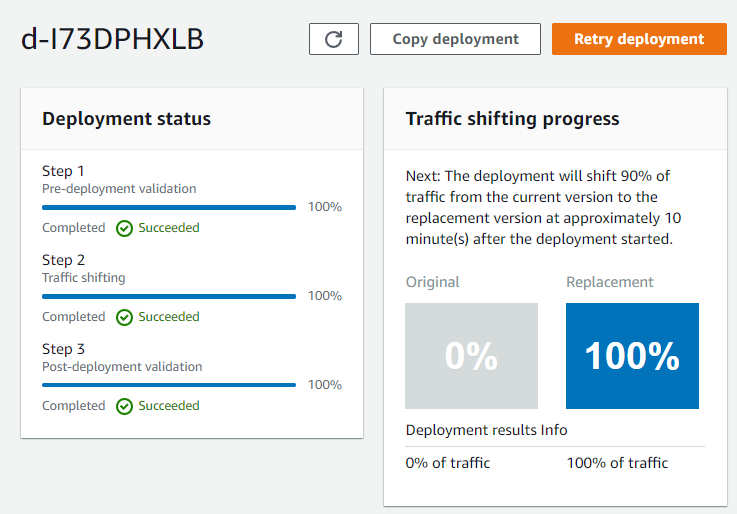Screen dimensions: 737x514
Task: Select the blue Replacement 100% traffic box
Action: (x=632, y=356)
